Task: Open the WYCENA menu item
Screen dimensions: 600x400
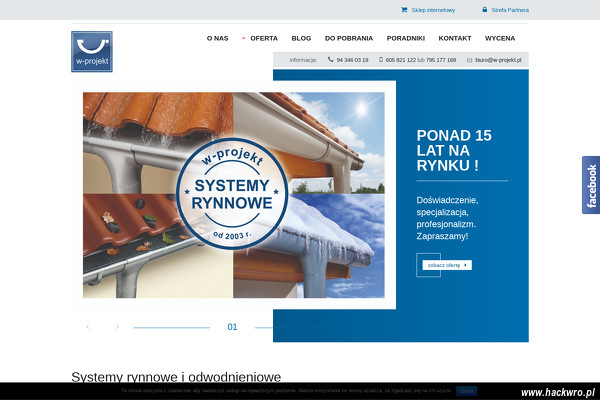Action: (500, 38)
